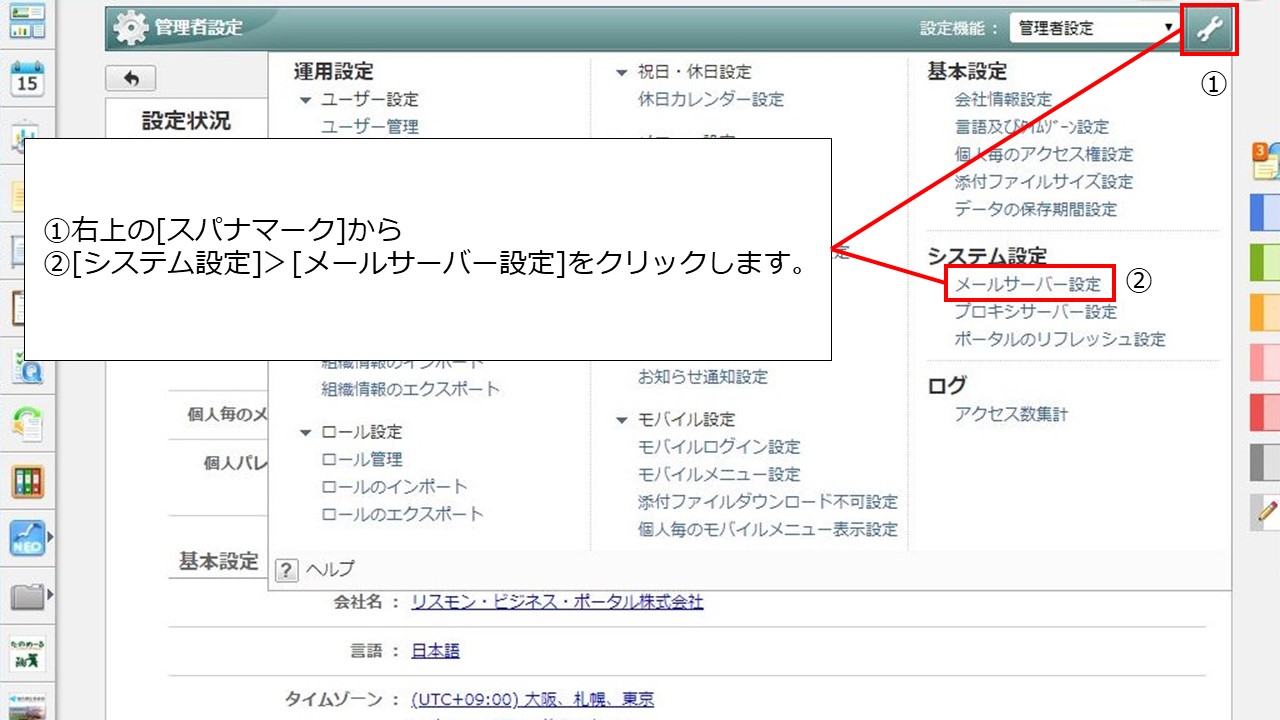The image size is (1280, 720).
Task: Open the gray folder icon in sidebar
Action: click(27, 598)
